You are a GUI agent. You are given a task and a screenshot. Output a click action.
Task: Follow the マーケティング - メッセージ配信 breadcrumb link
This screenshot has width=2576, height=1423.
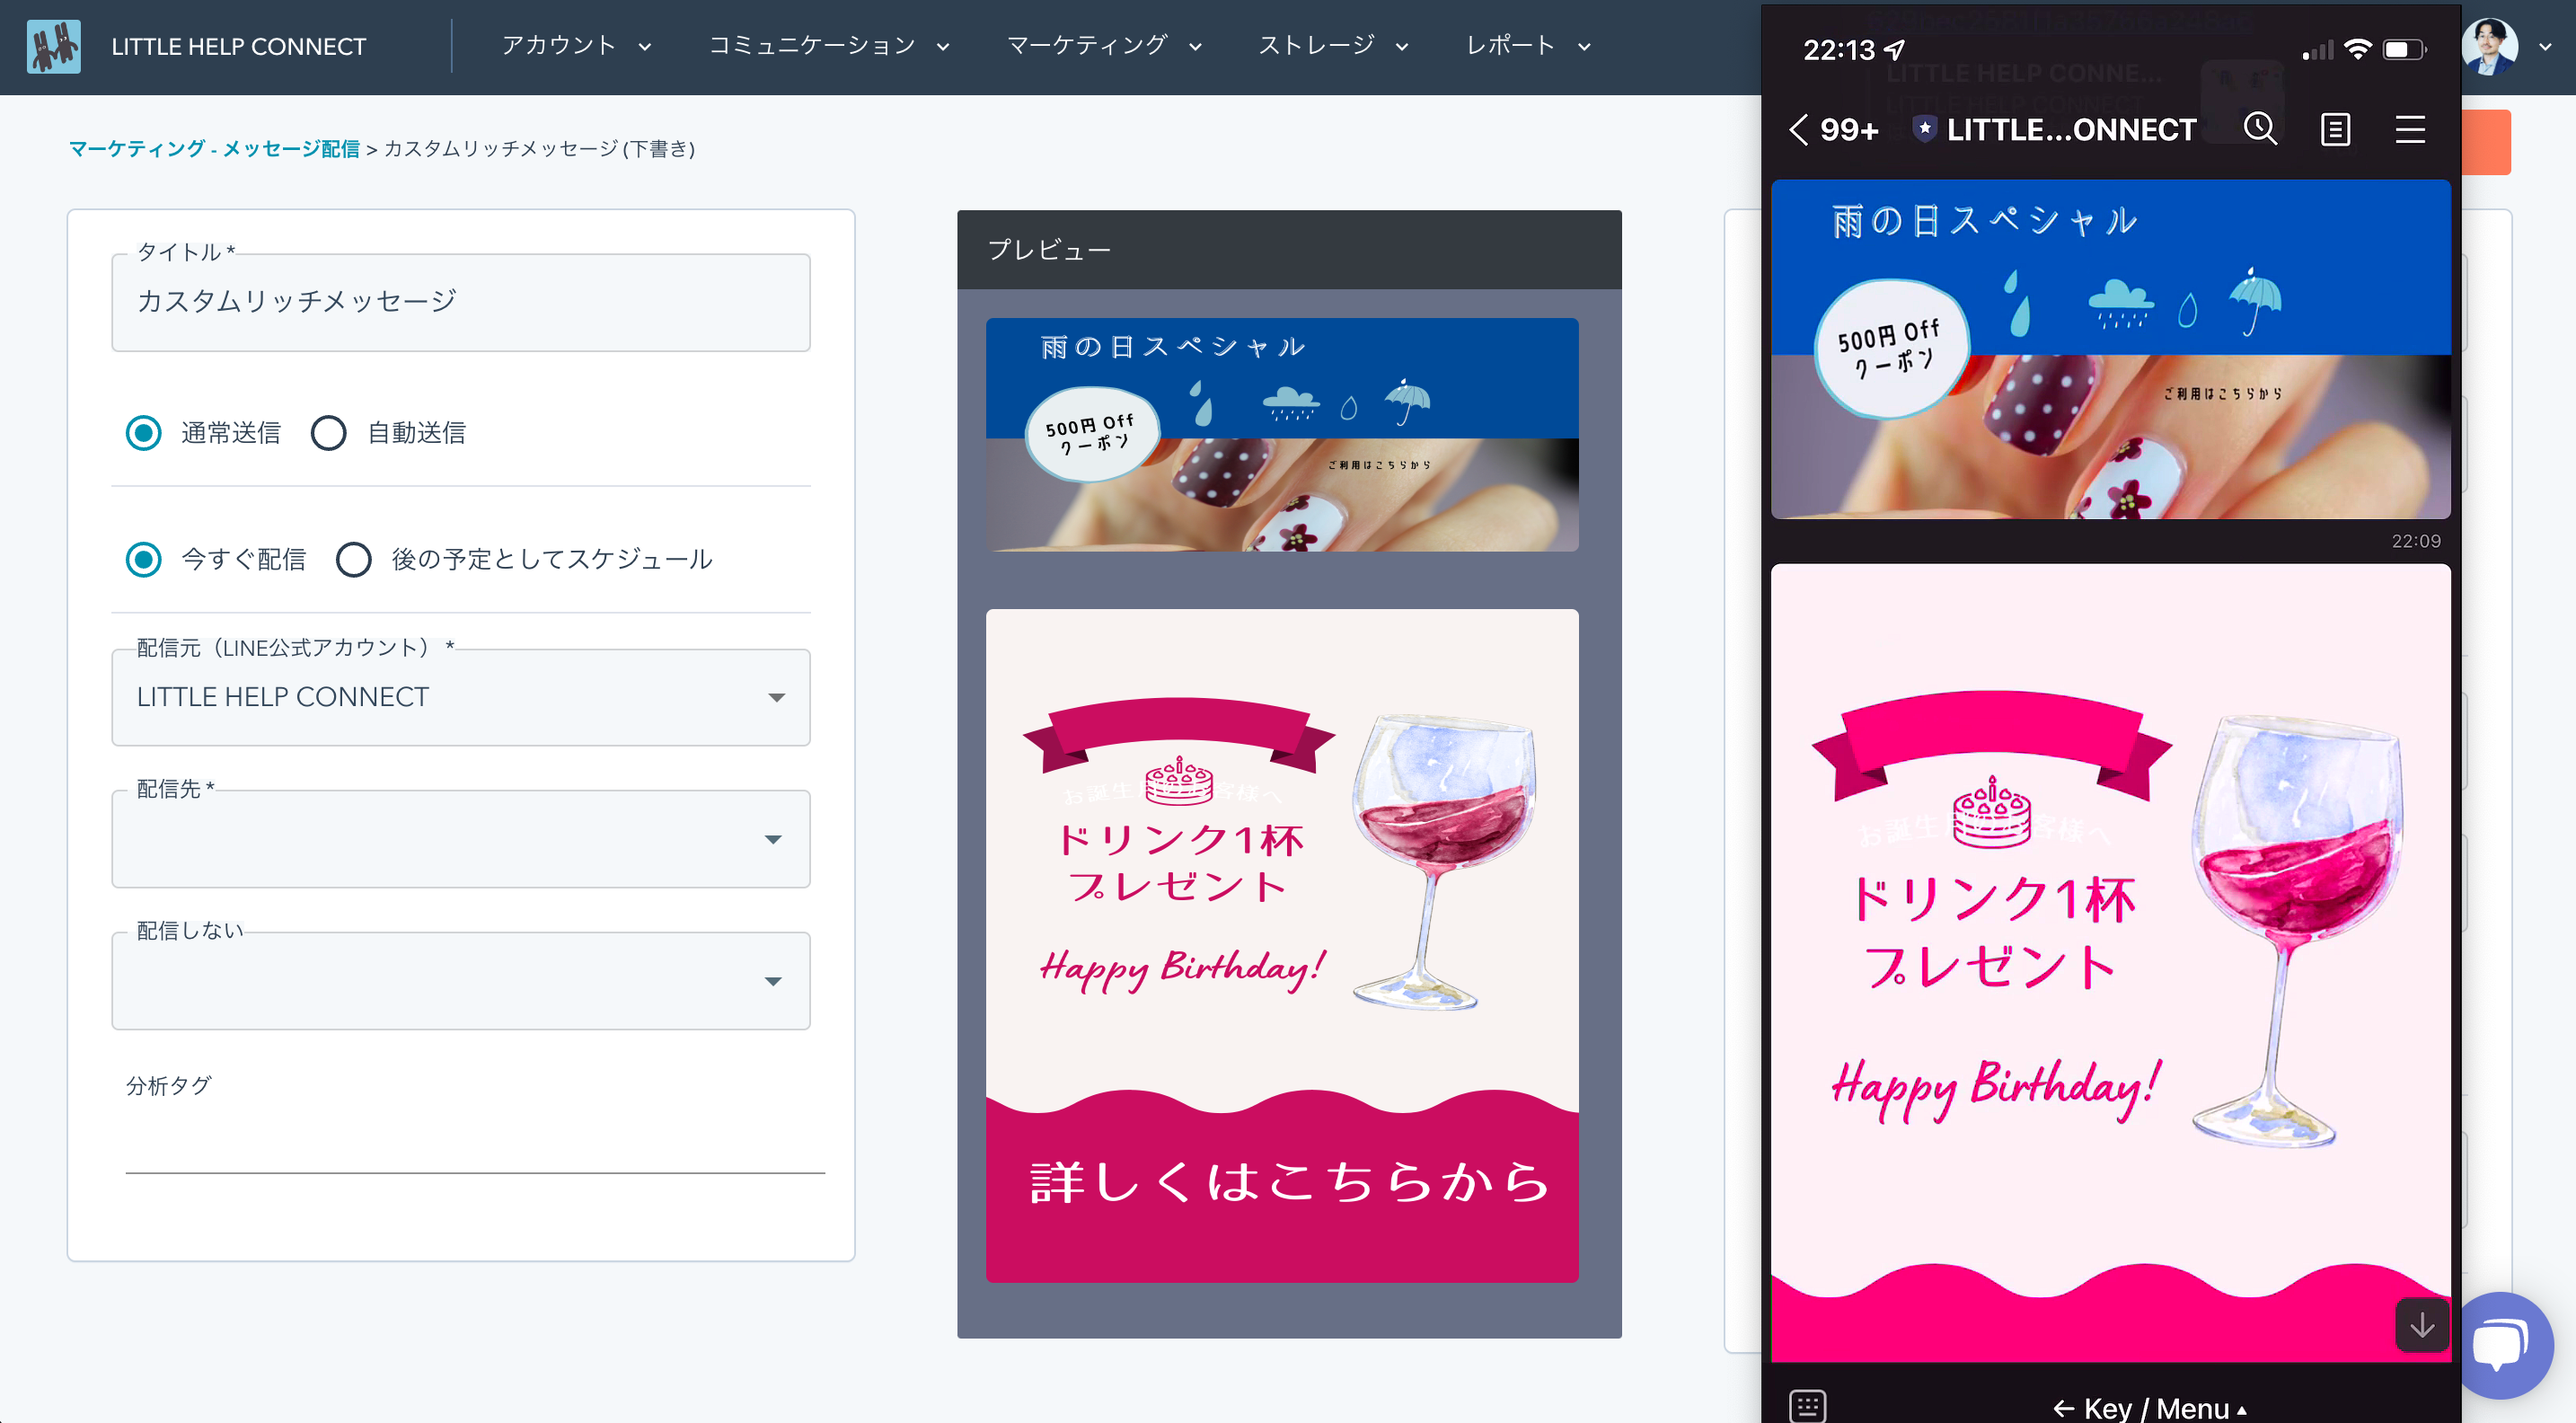pyautogui.click(x=214, y=149)
